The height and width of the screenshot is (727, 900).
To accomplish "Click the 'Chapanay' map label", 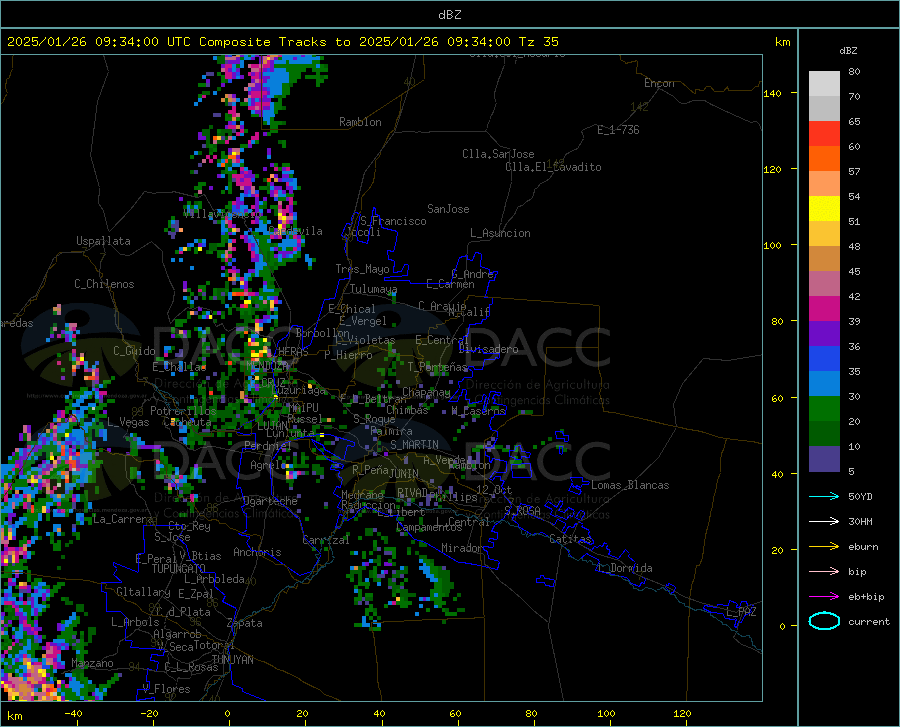I will coord(426,392).
